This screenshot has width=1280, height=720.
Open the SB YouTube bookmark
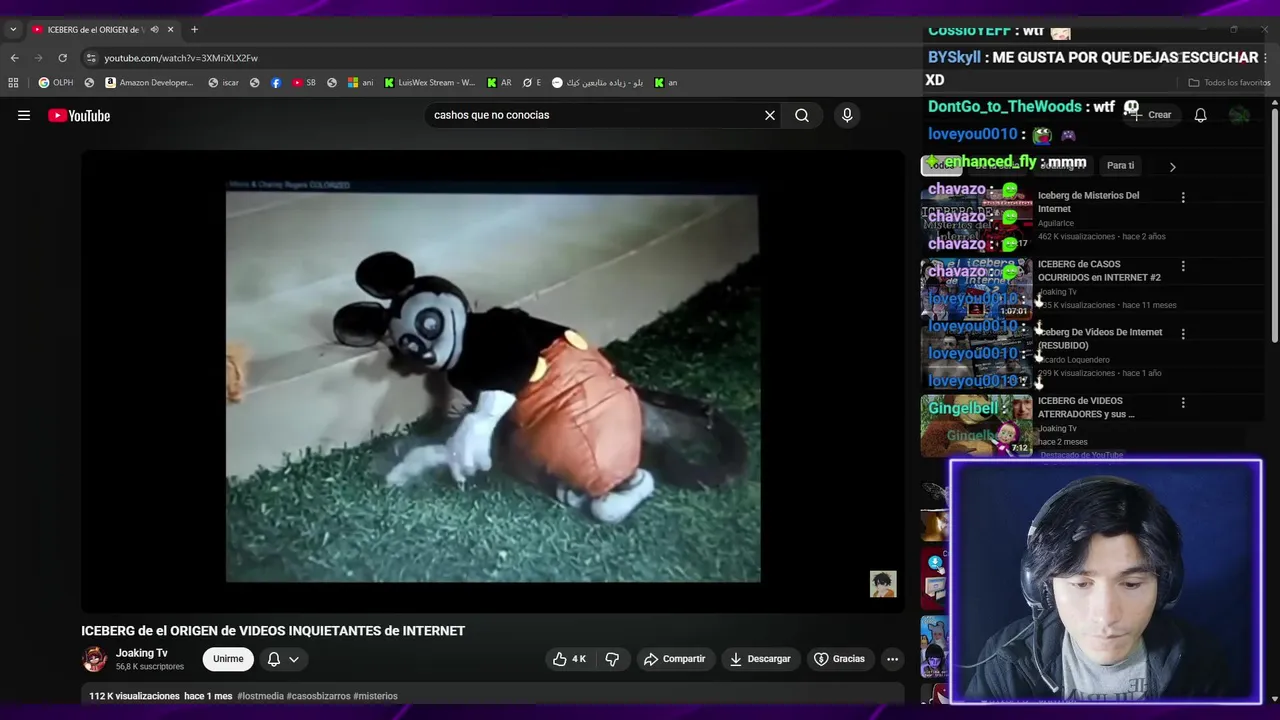coord(304,83)
